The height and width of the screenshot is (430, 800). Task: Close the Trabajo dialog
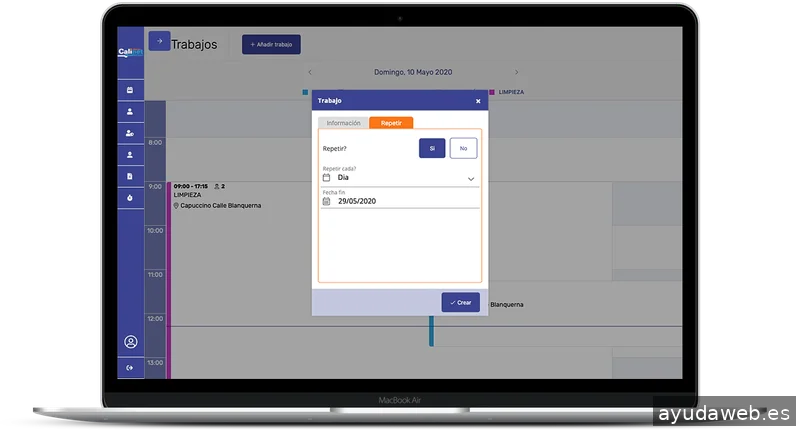[x=478, y=101]
